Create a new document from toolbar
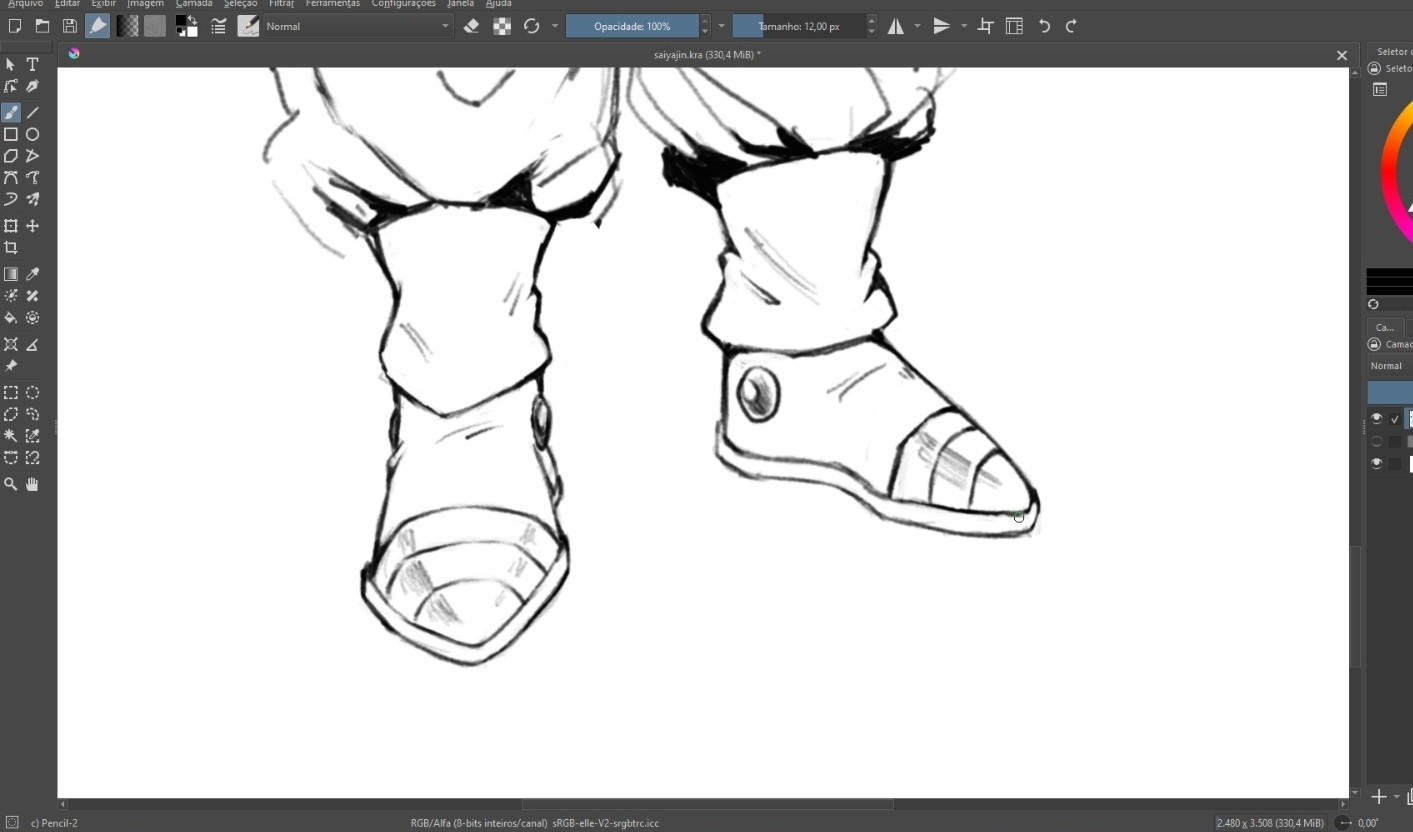Image resolution: width=1413 pixels, height=832 pixels. pos(14,26)
